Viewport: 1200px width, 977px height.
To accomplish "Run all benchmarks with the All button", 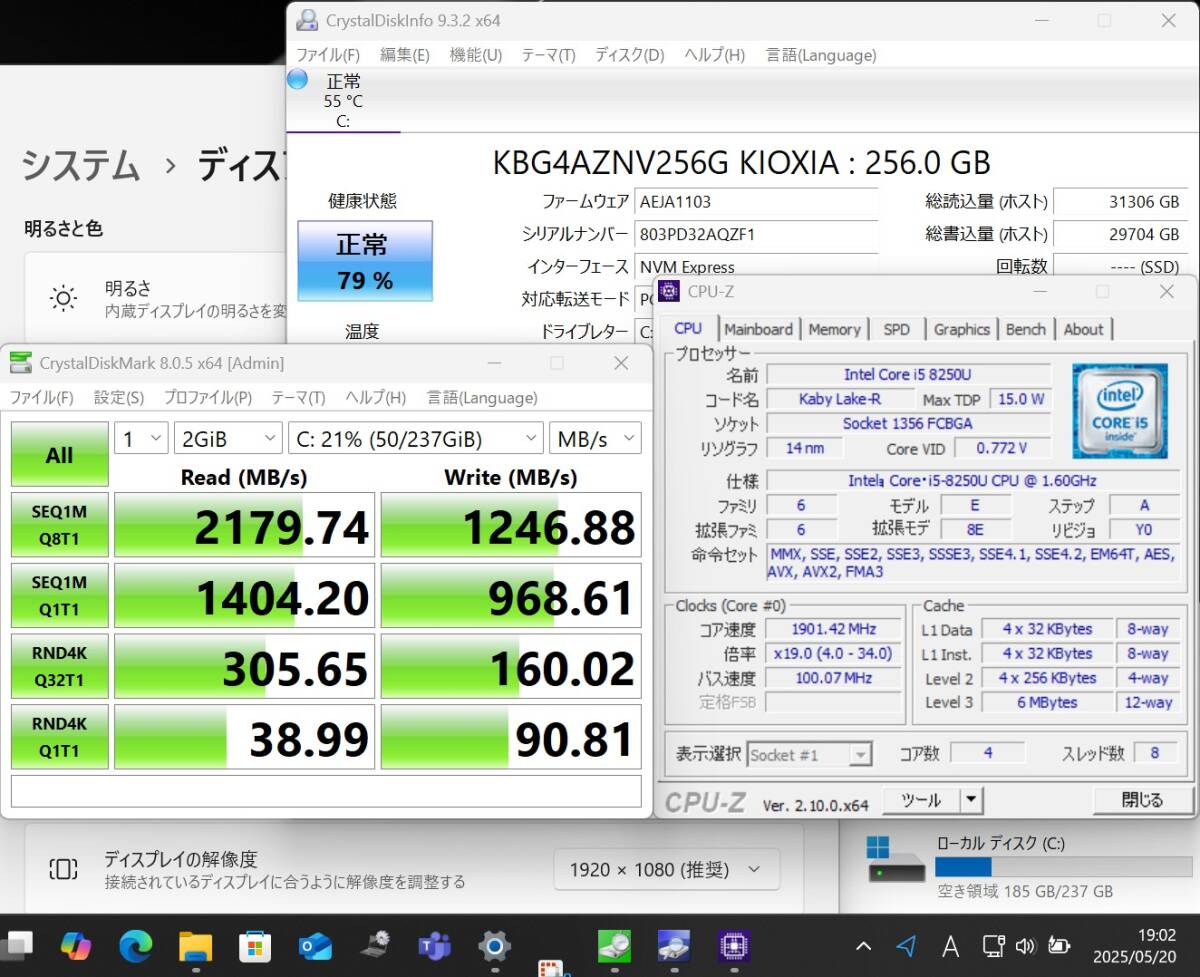I will 59,454.
